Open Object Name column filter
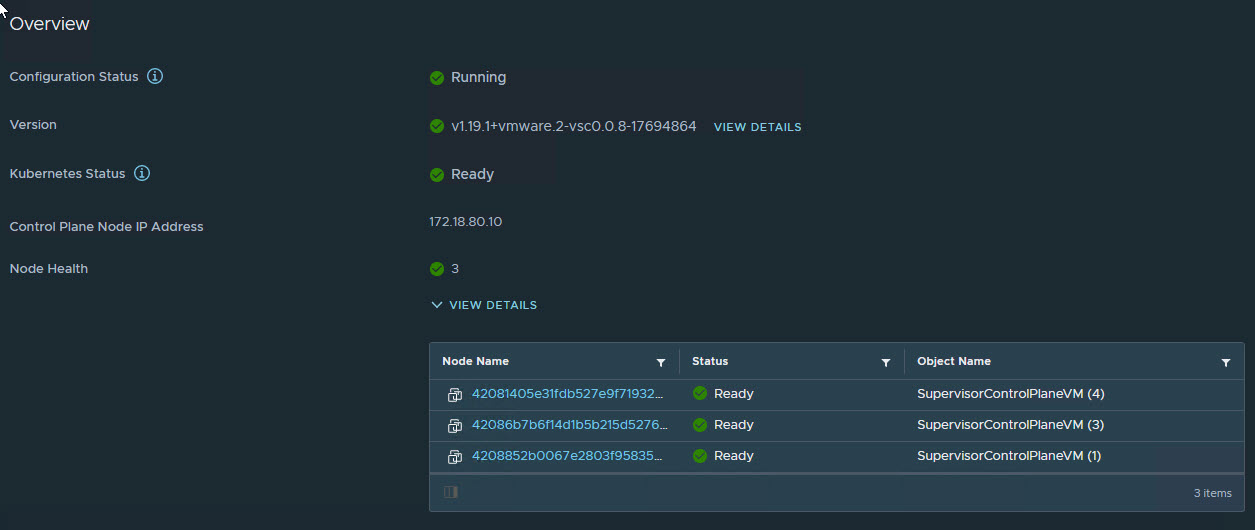 pyautogui.click(x=1226, y=363)
